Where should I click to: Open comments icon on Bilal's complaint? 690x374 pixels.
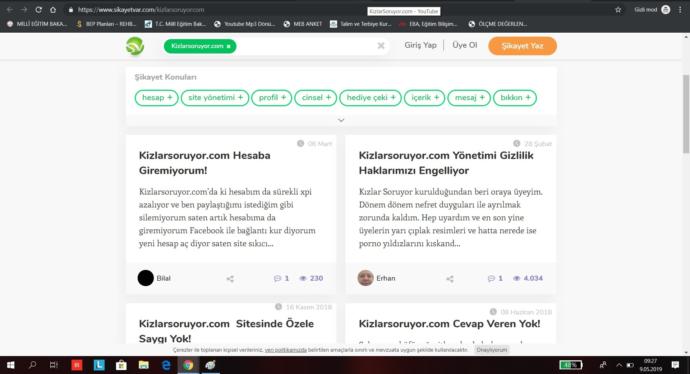coord(277,279)
